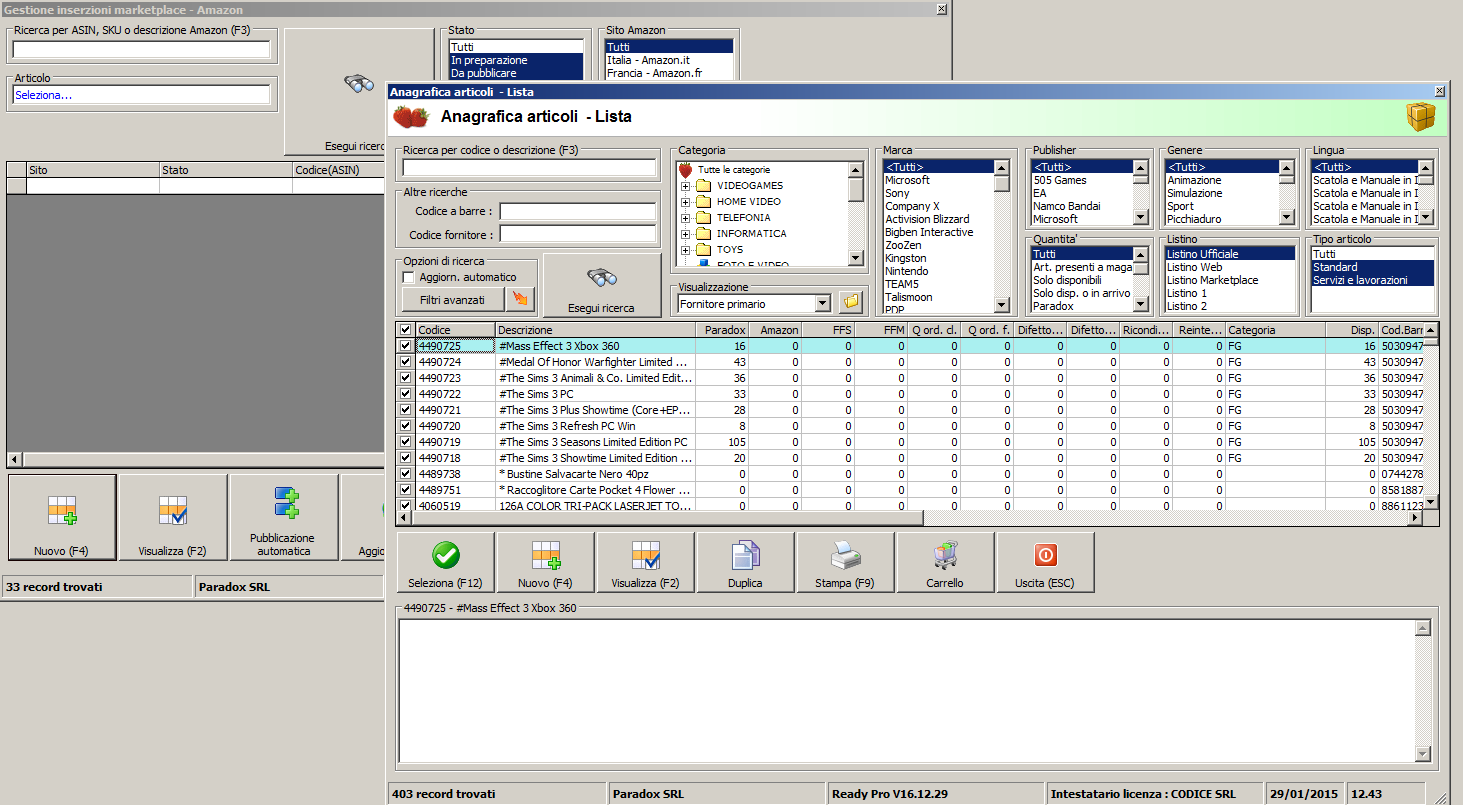Exit with the Uscita (ESC) button
Screen dimensions: 1463x805
[x=1045, y=562]
